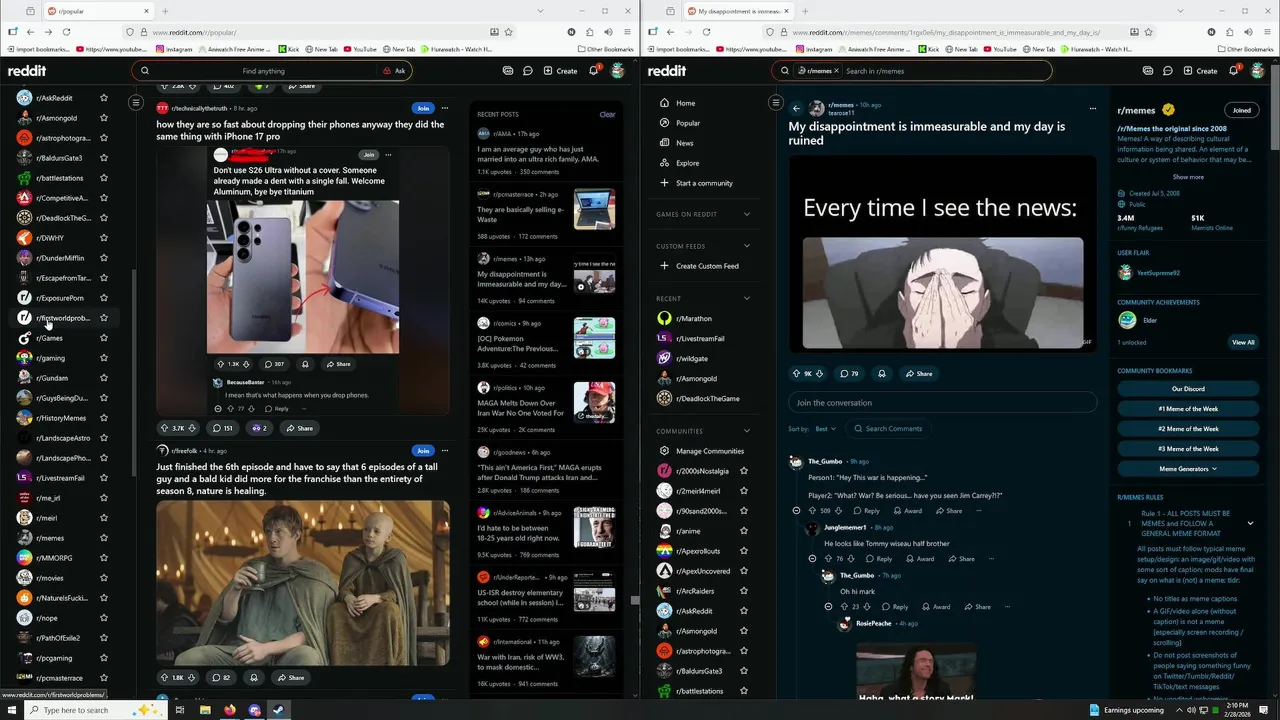Collapse Rule 1 in r/memes rules

pos(1250,523)
